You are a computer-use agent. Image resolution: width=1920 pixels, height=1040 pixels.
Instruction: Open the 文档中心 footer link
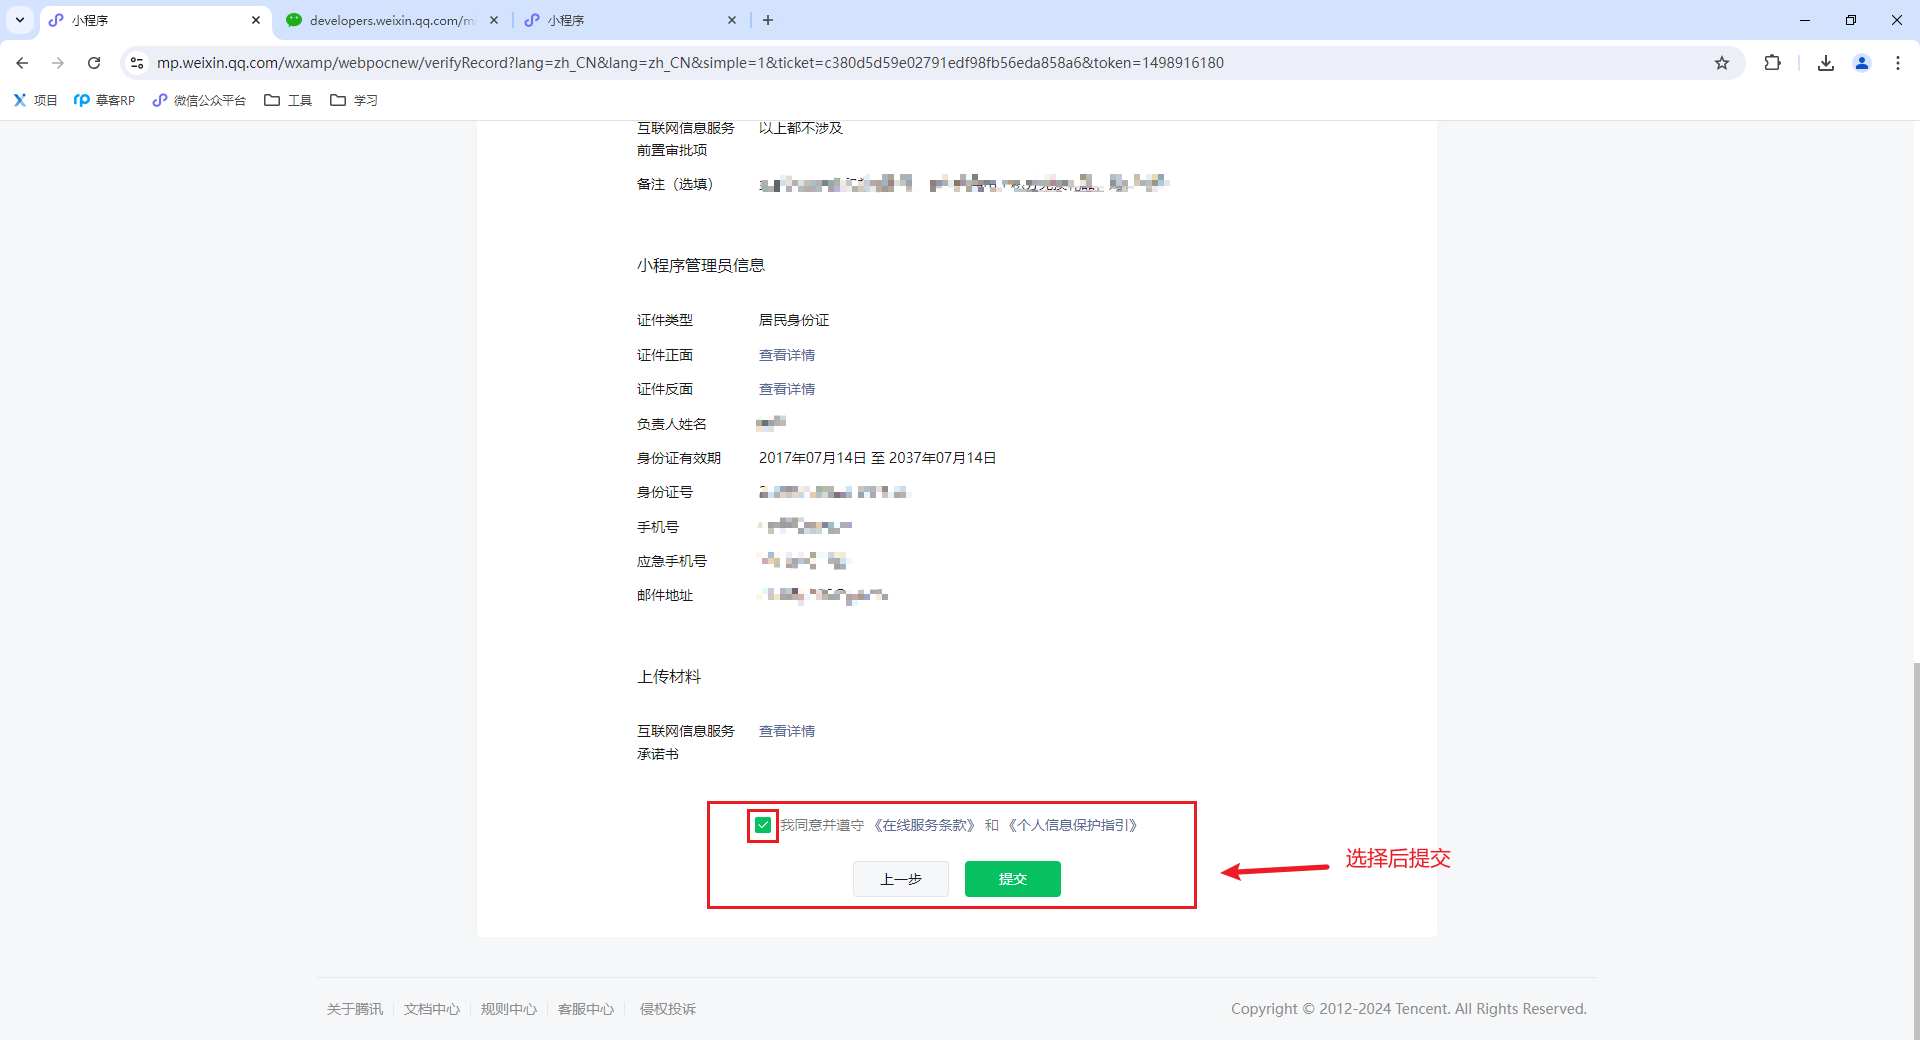tap(432, 1009)
